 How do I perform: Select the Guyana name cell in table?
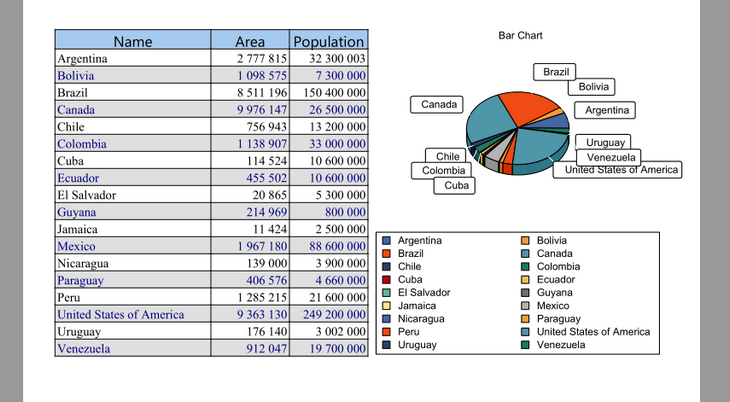(x=133, y=212)
